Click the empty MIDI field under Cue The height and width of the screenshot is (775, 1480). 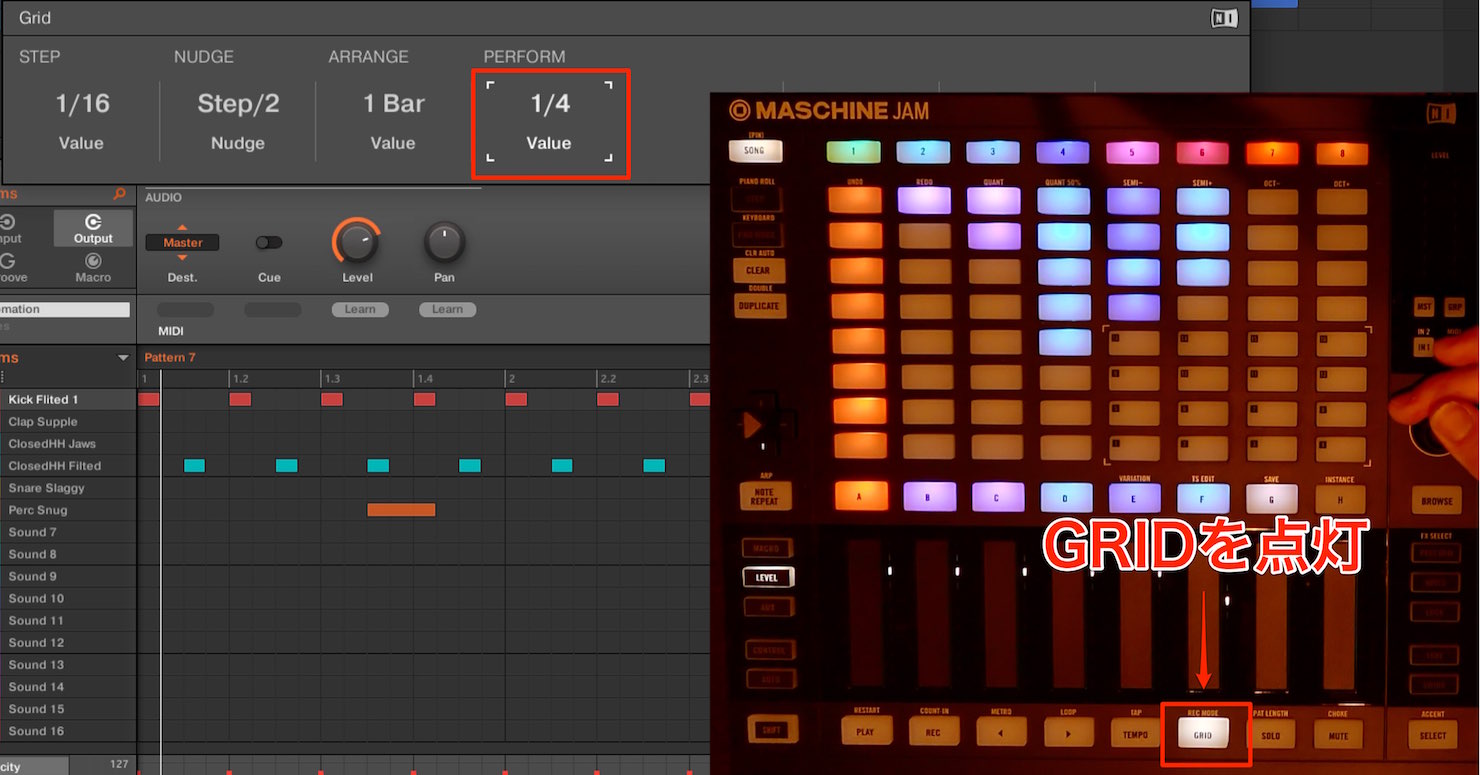pos(272,310)
